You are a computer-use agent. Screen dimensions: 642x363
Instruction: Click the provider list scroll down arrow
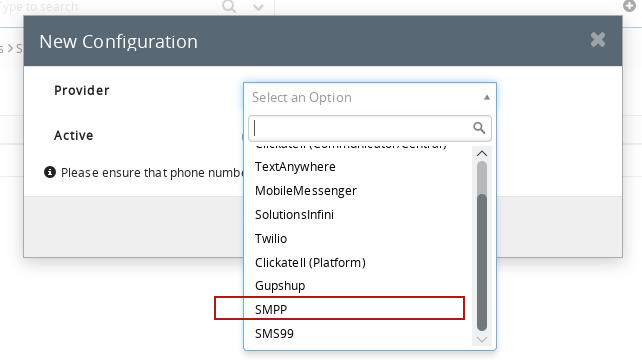coord(482,340)
